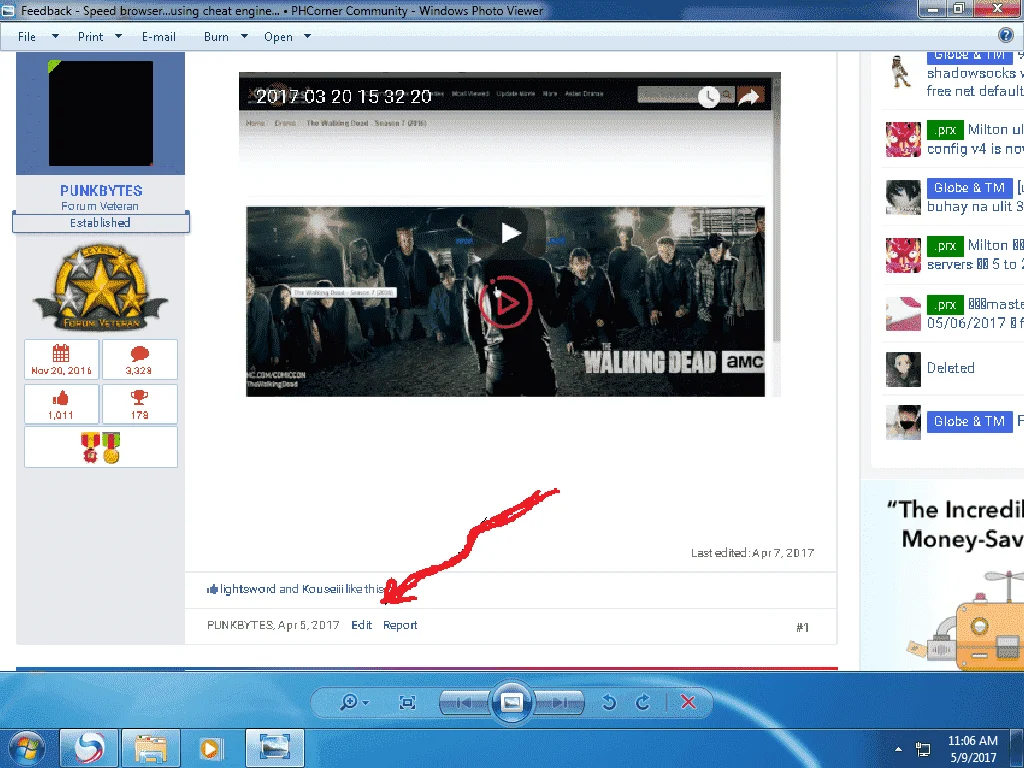Go to the previous photo

[x=464, y=703]
